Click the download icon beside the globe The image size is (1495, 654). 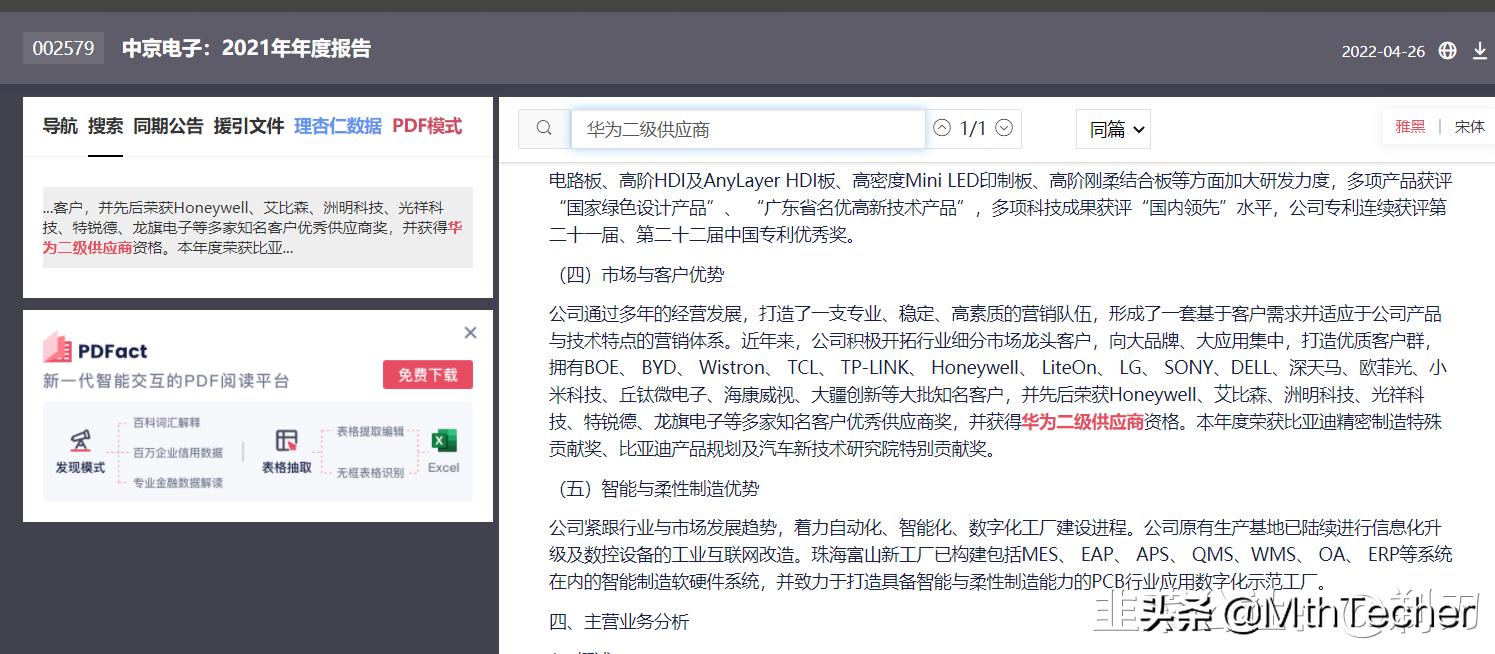[x=1480, y=50]
